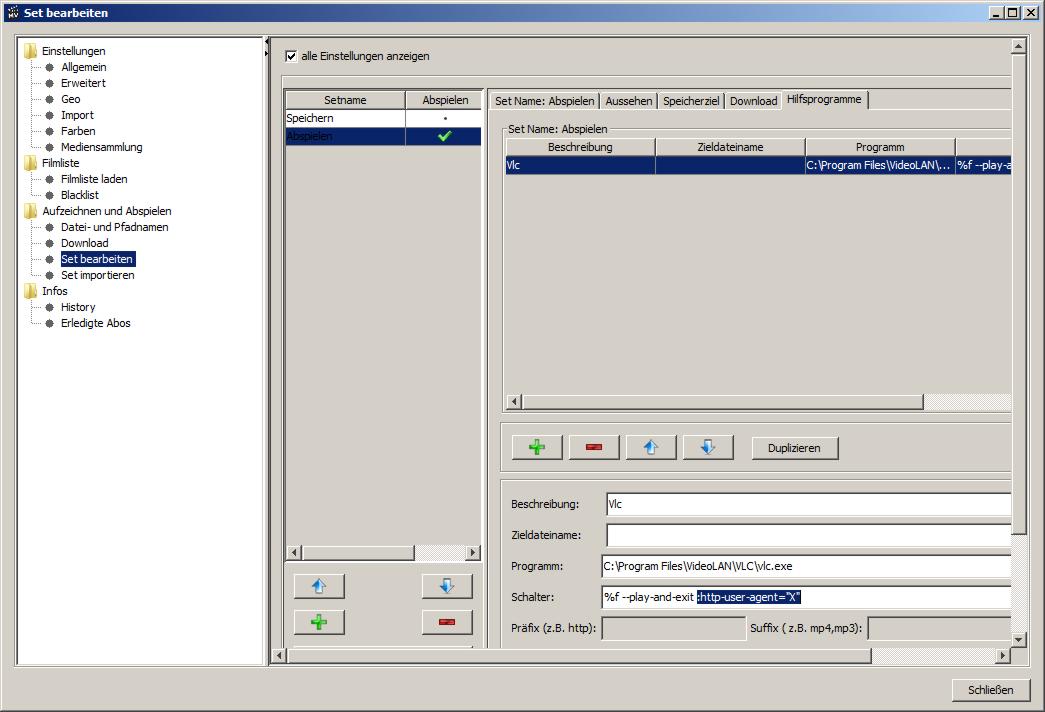Click into the Zieldateiname input field
This screenshot has width=1045, height=712.
pyautogui.click(x=808, y=535)
